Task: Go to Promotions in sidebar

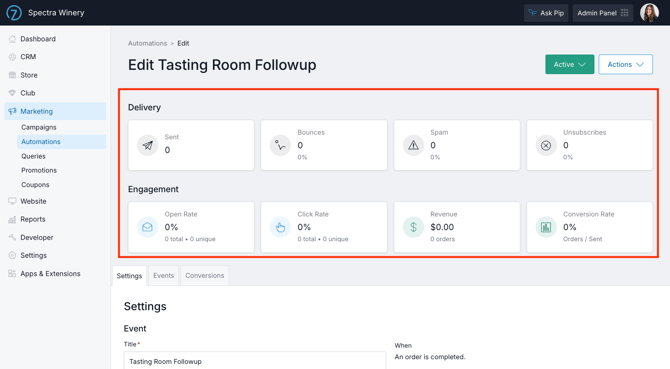Action: [x=39, y=170]
